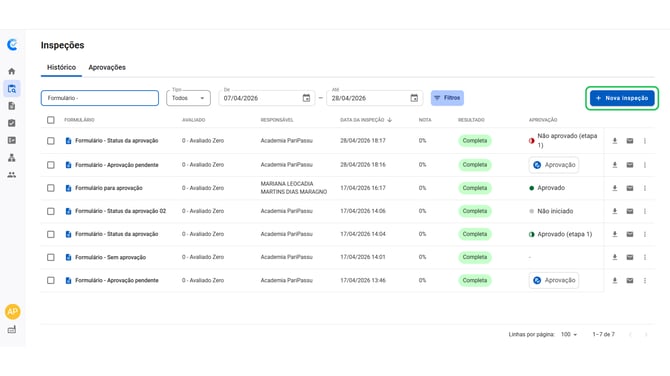Open the Home icon in sidebar

click(12, 71)
